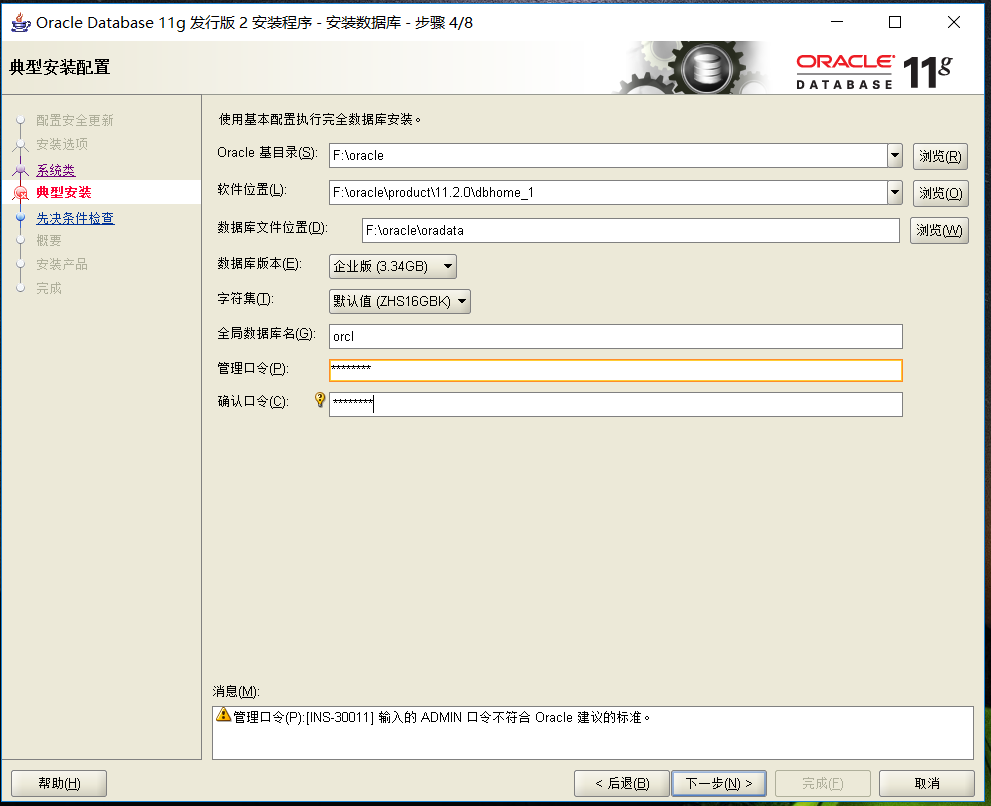Minimize the installer window

pos(837,22)
